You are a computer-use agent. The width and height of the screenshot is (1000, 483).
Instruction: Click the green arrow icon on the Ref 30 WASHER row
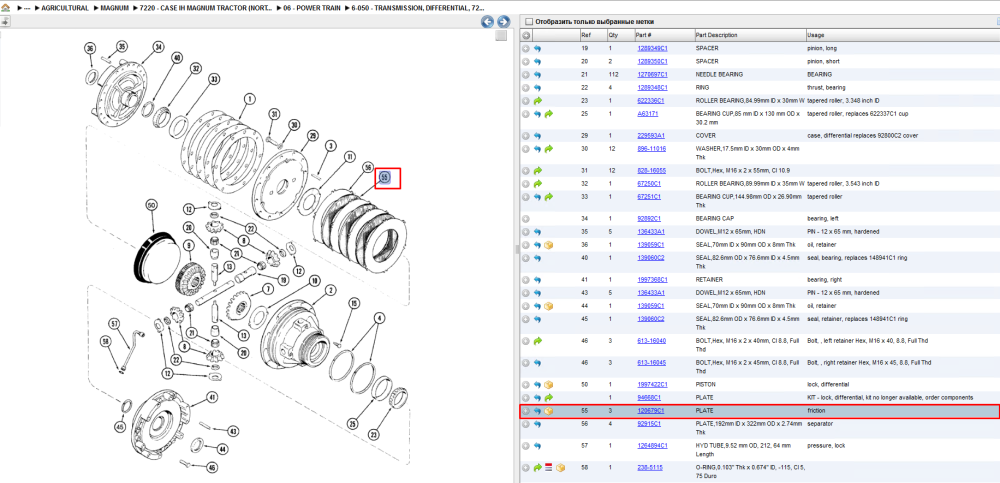548,149
